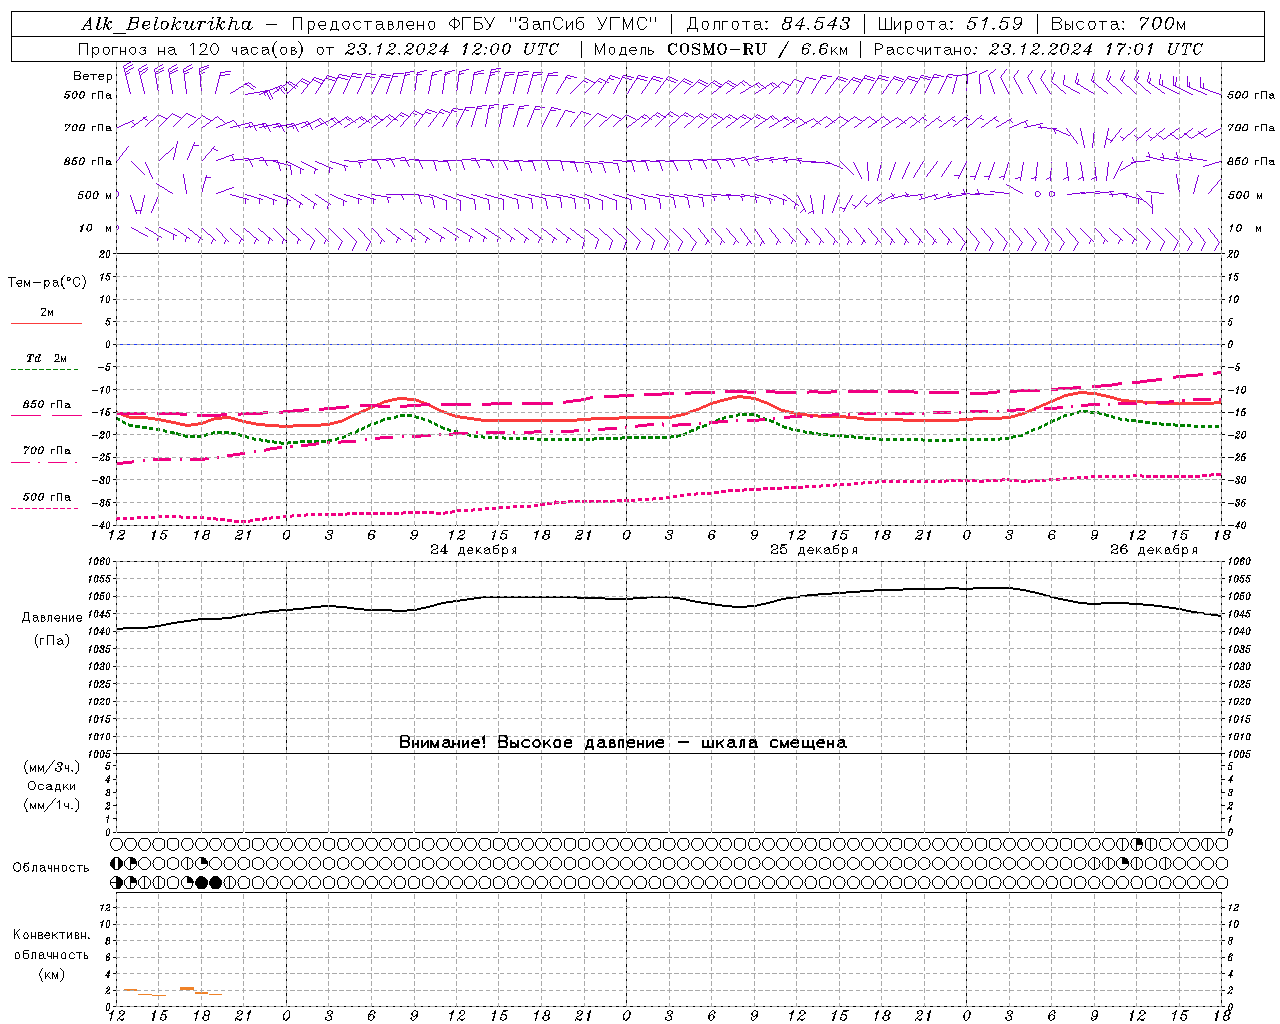This screenshot has height=1024, width=1280.
Task: Click the (гПа) unit label under Давление
Action: point(52,640)
